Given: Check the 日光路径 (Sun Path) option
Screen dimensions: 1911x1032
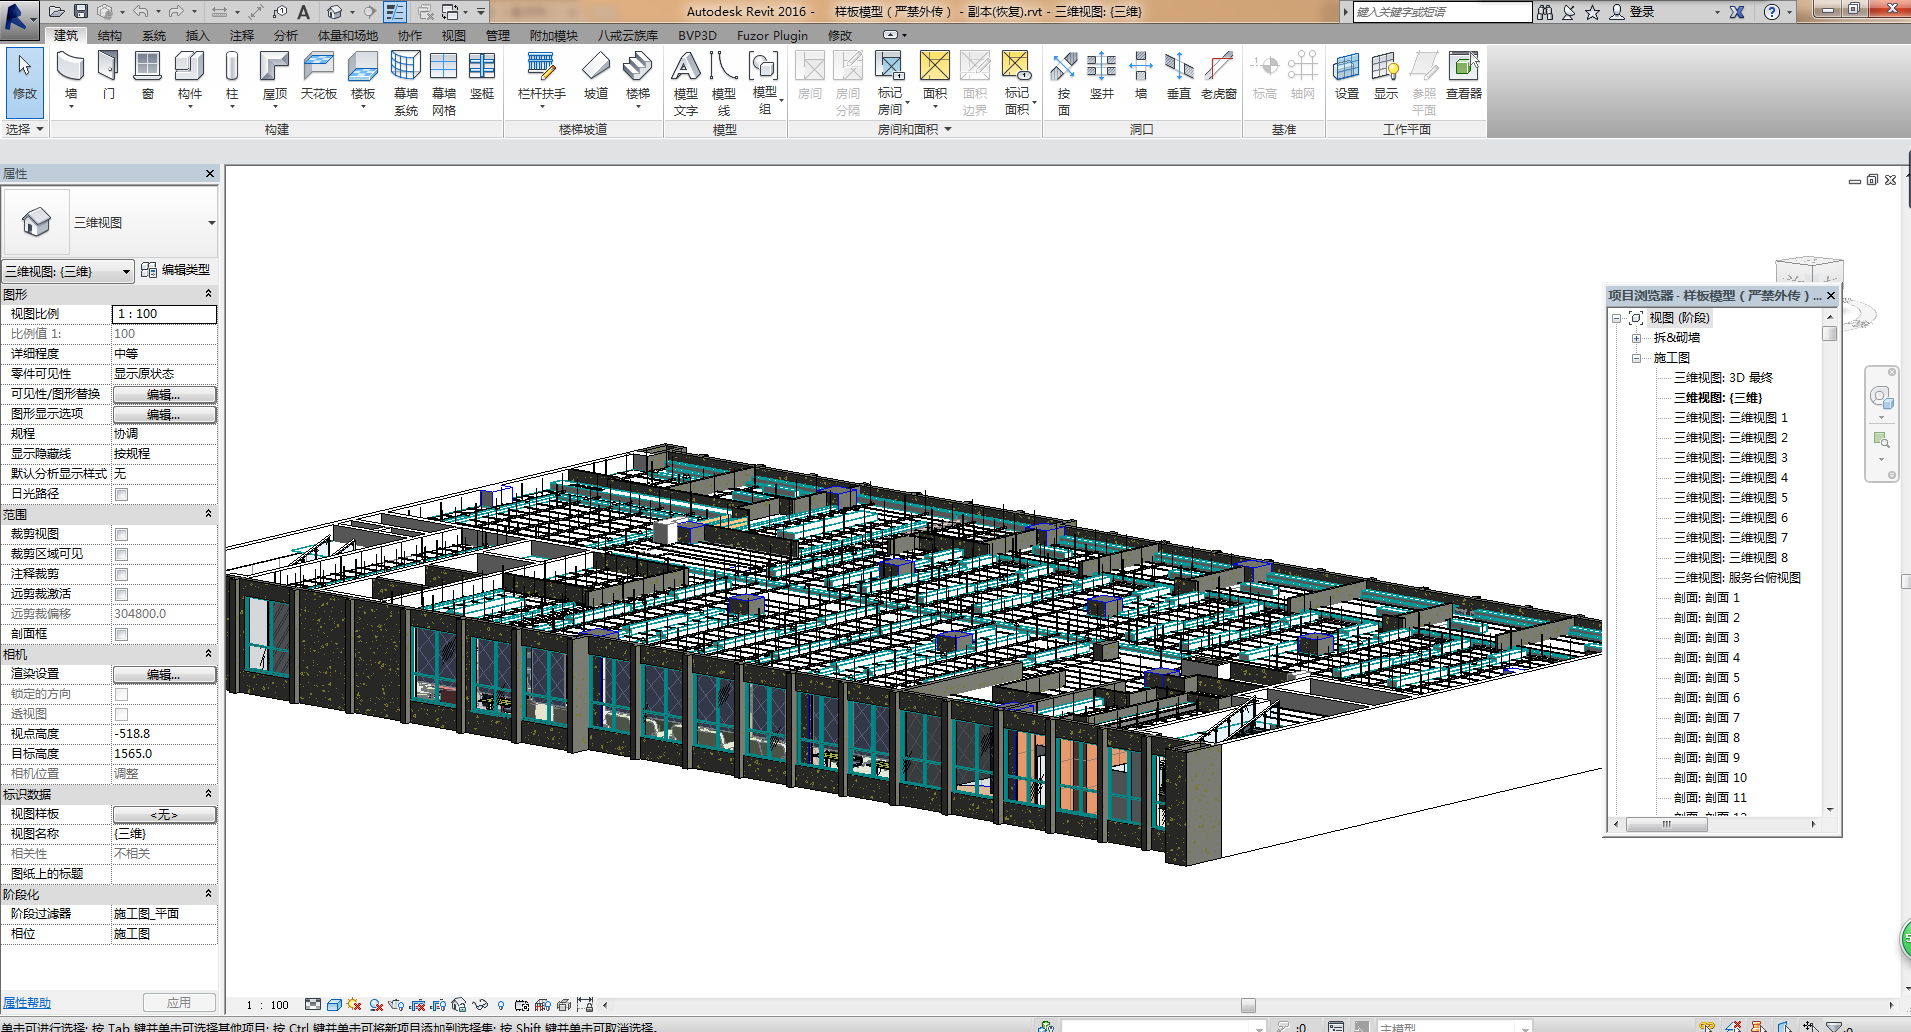Looking at the screenshot, I should click(121, 494).
